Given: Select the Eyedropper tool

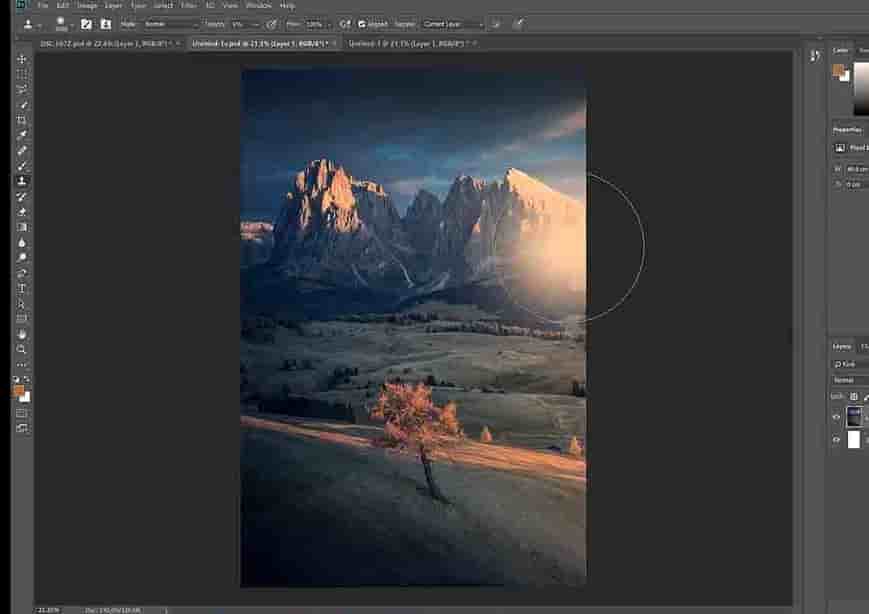Looking at the screenshot, I should 22,135.
